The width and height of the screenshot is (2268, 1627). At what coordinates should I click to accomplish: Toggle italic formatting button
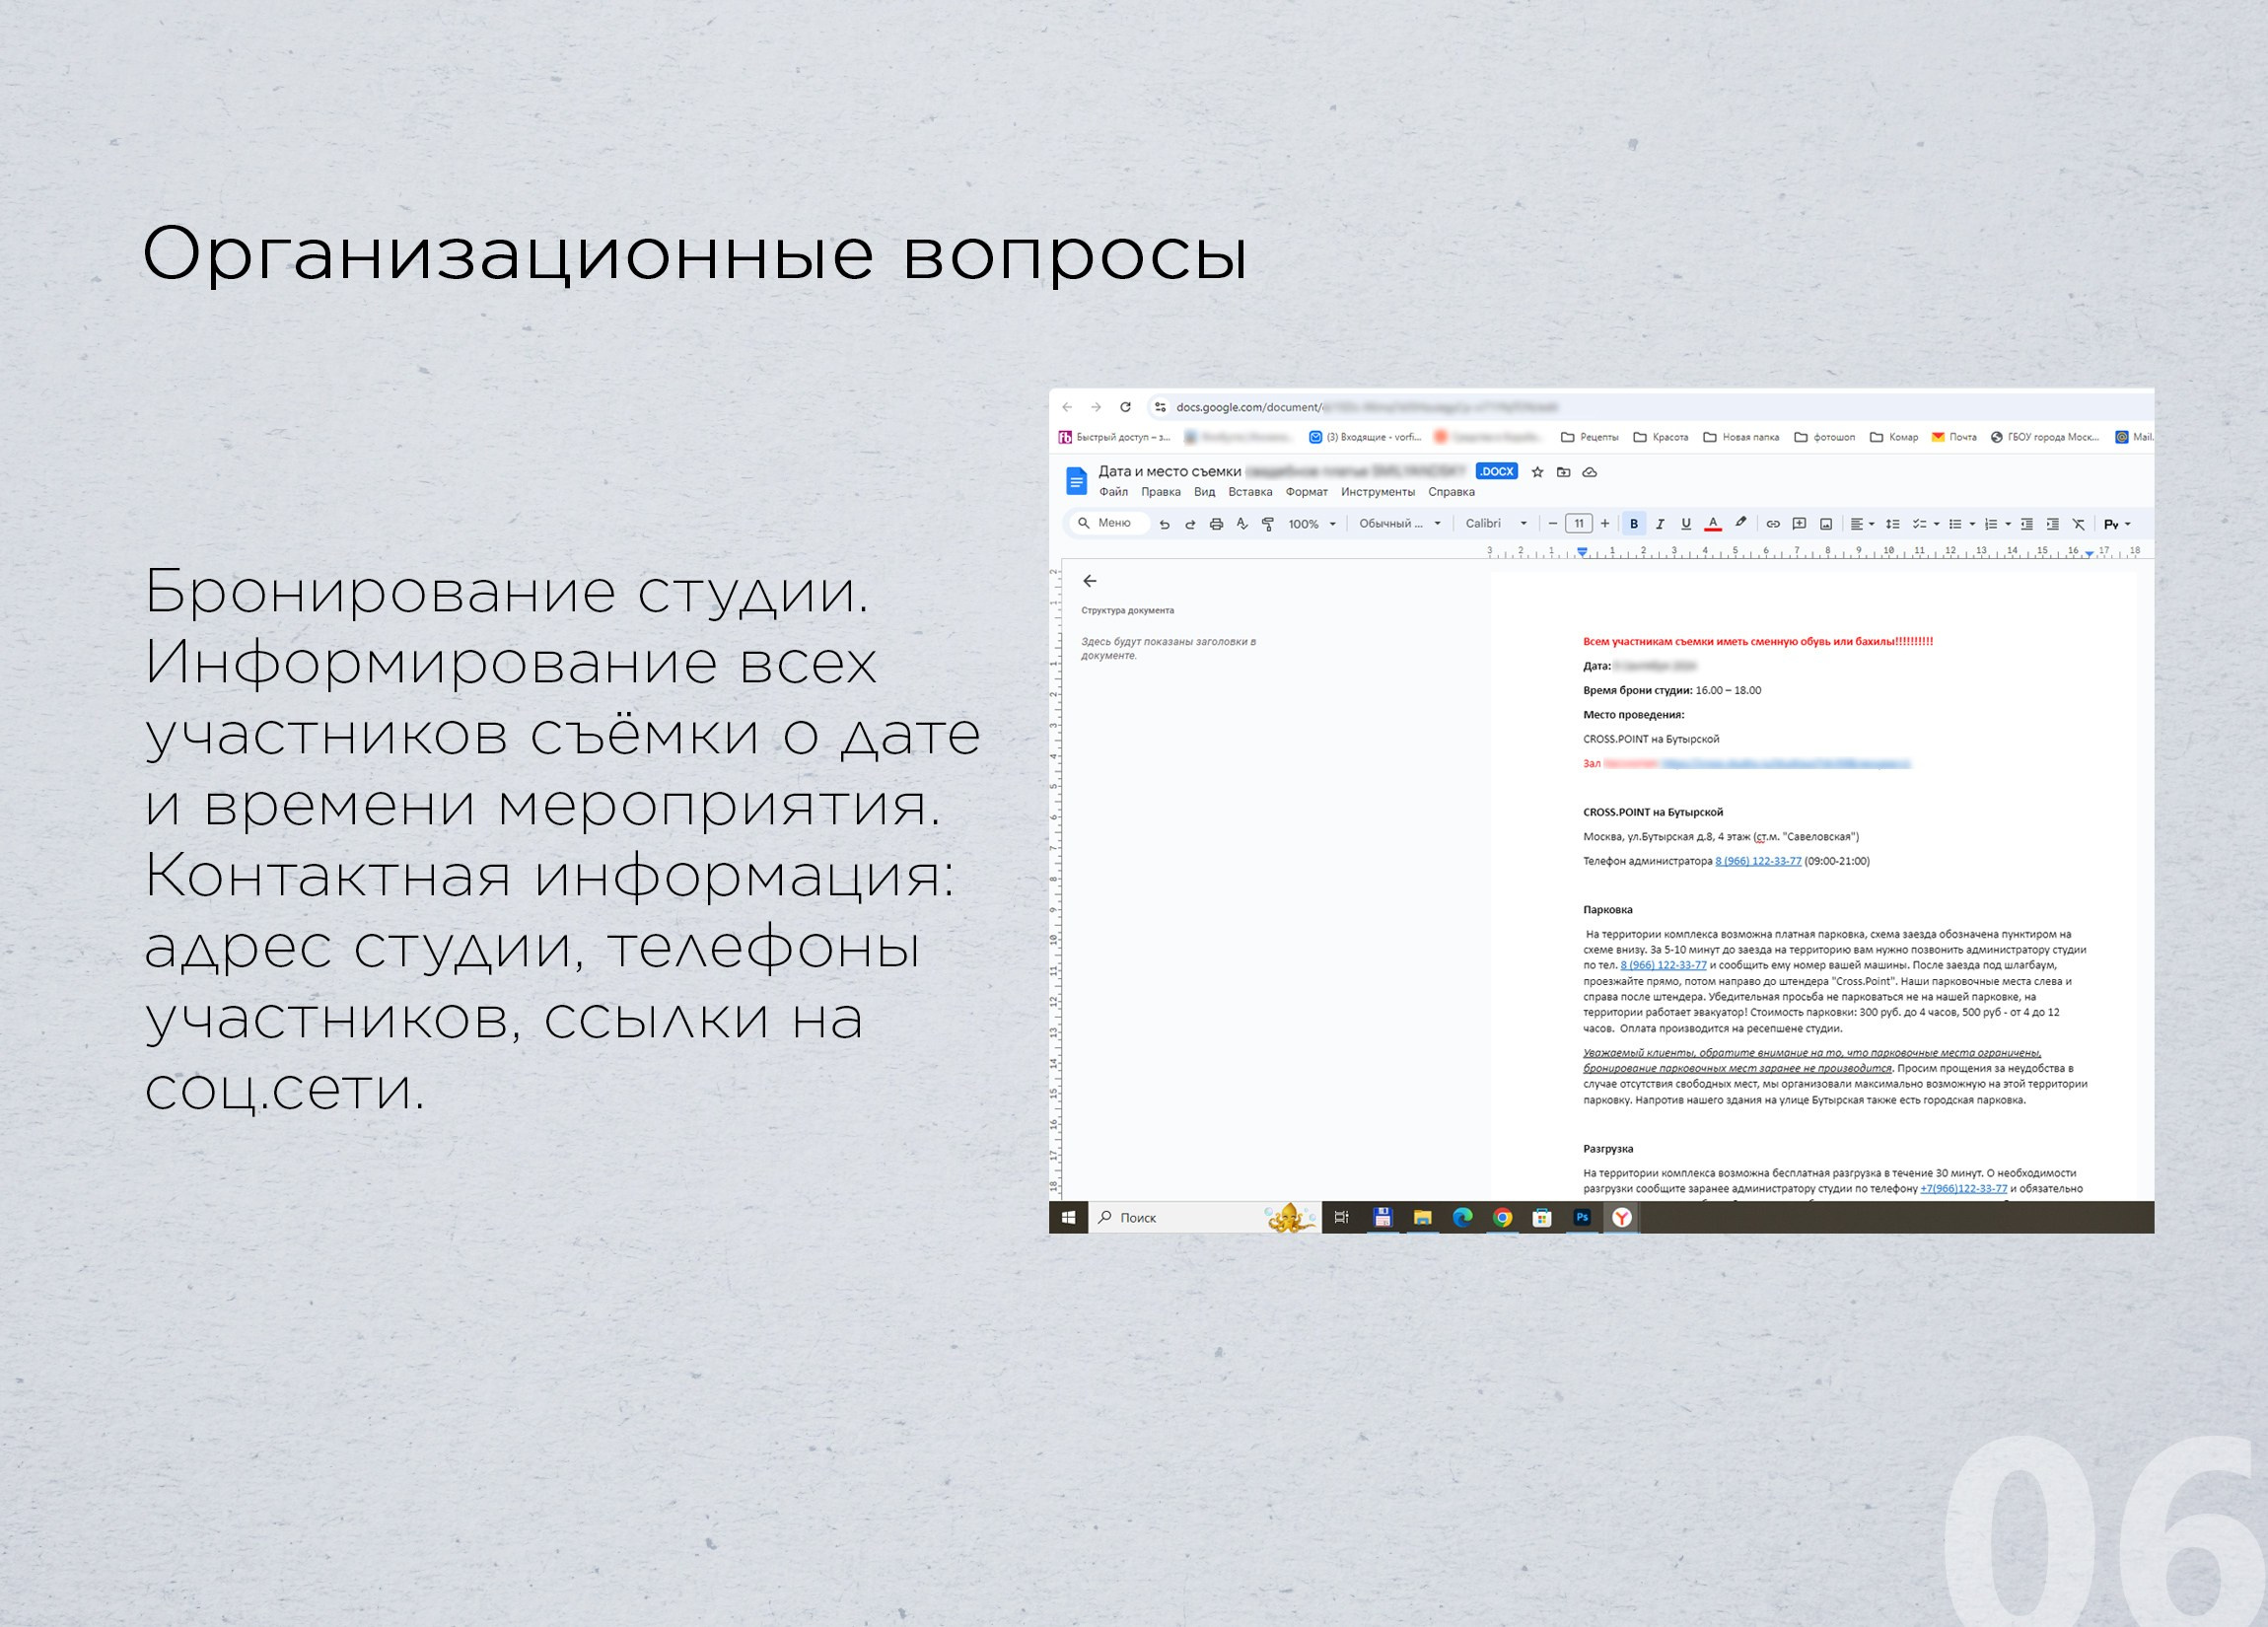(1660, 524)
